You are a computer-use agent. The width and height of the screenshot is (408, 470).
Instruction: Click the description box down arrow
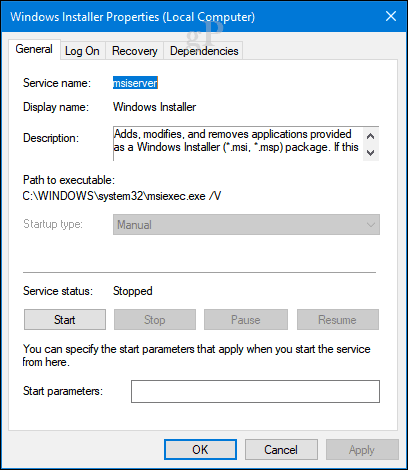[x=371, y=153]
